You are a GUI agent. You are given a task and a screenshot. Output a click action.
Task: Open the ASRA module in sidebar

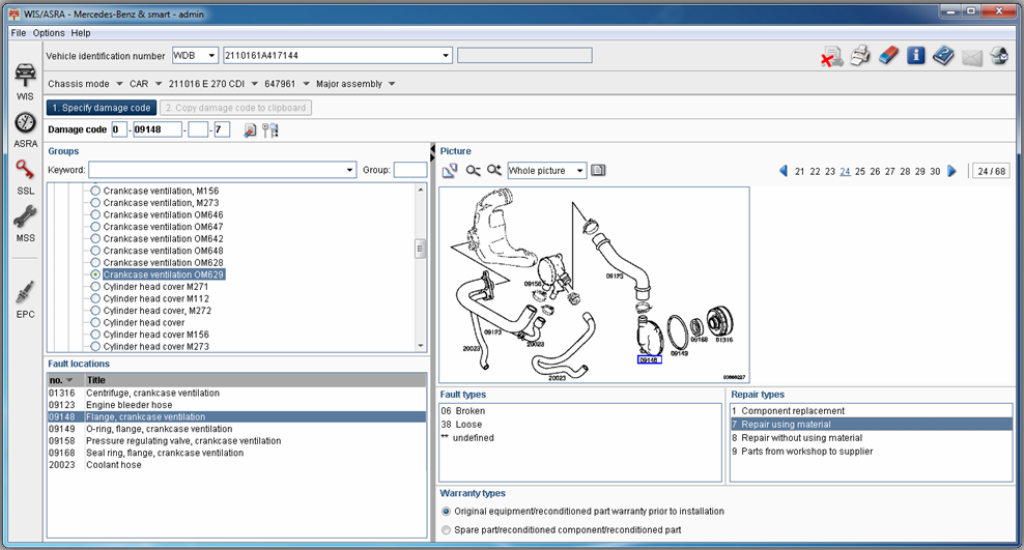tap(25, 130)
